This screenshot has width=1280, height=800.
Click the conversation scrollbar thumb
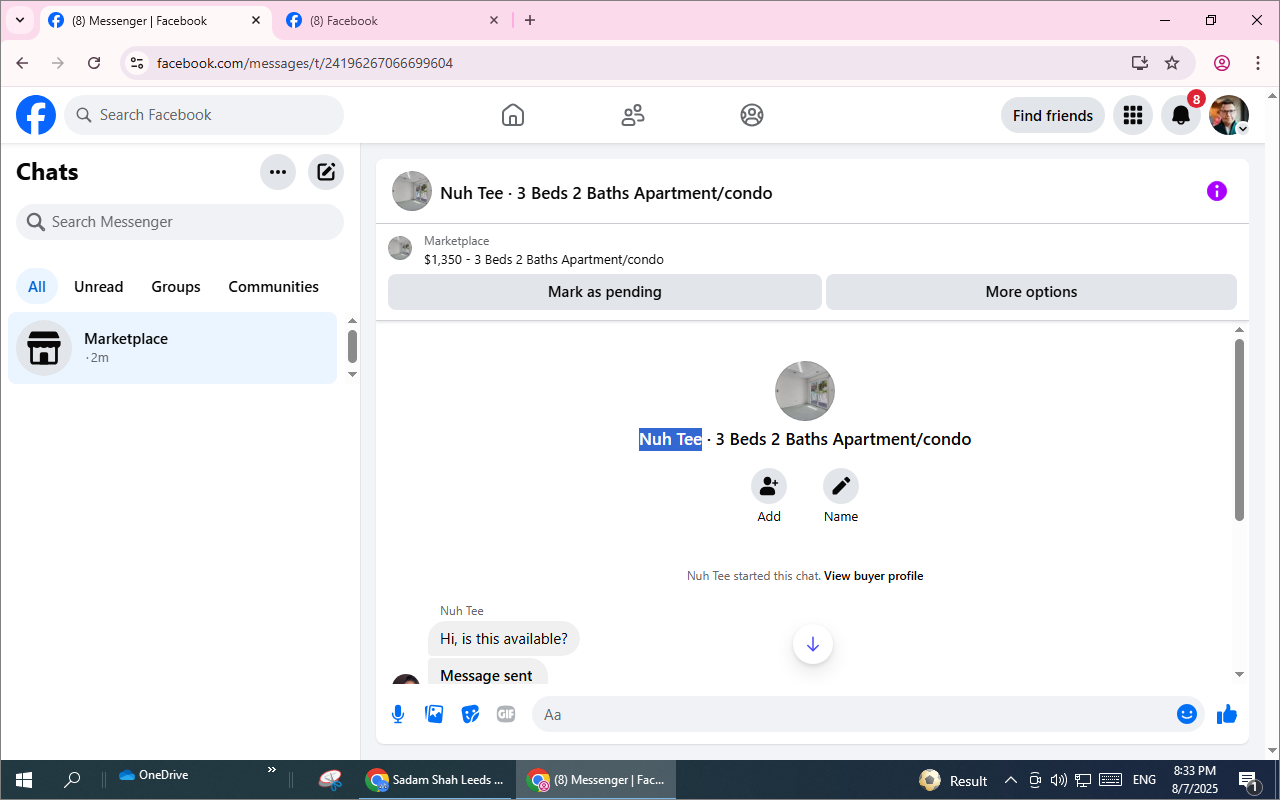point(1240,430)
